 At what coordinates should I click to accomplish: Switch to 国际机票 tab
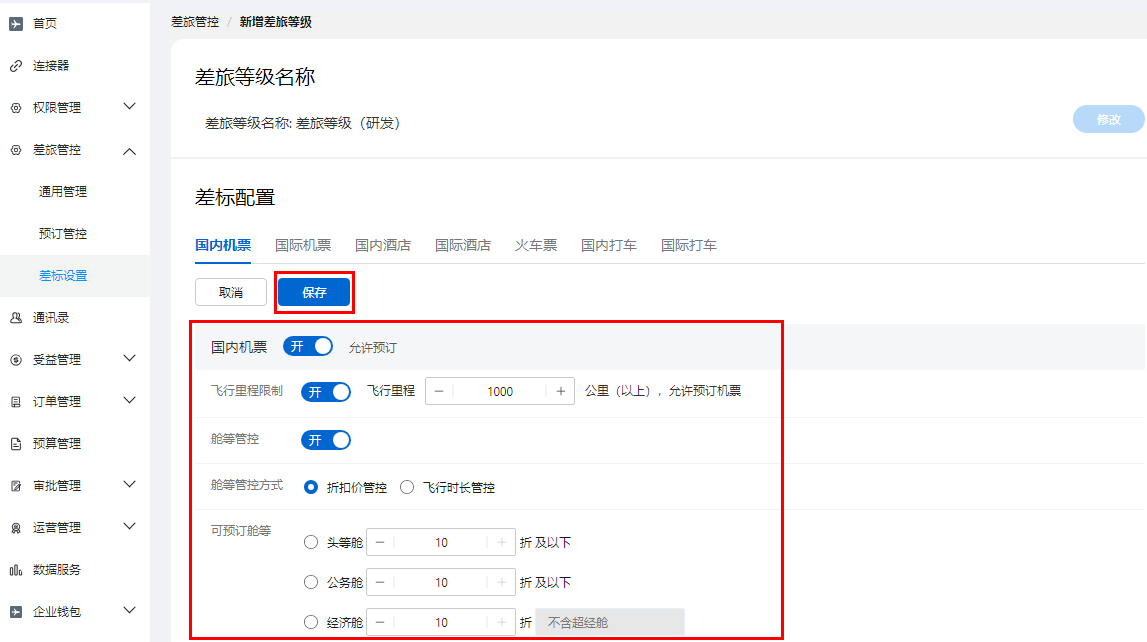click(303, 245)
